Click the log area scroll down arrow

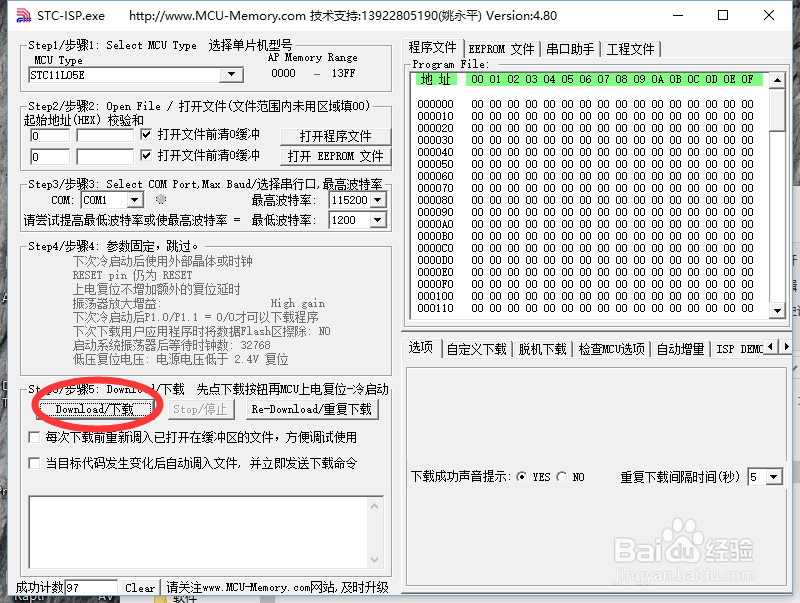tap(374, 560)
